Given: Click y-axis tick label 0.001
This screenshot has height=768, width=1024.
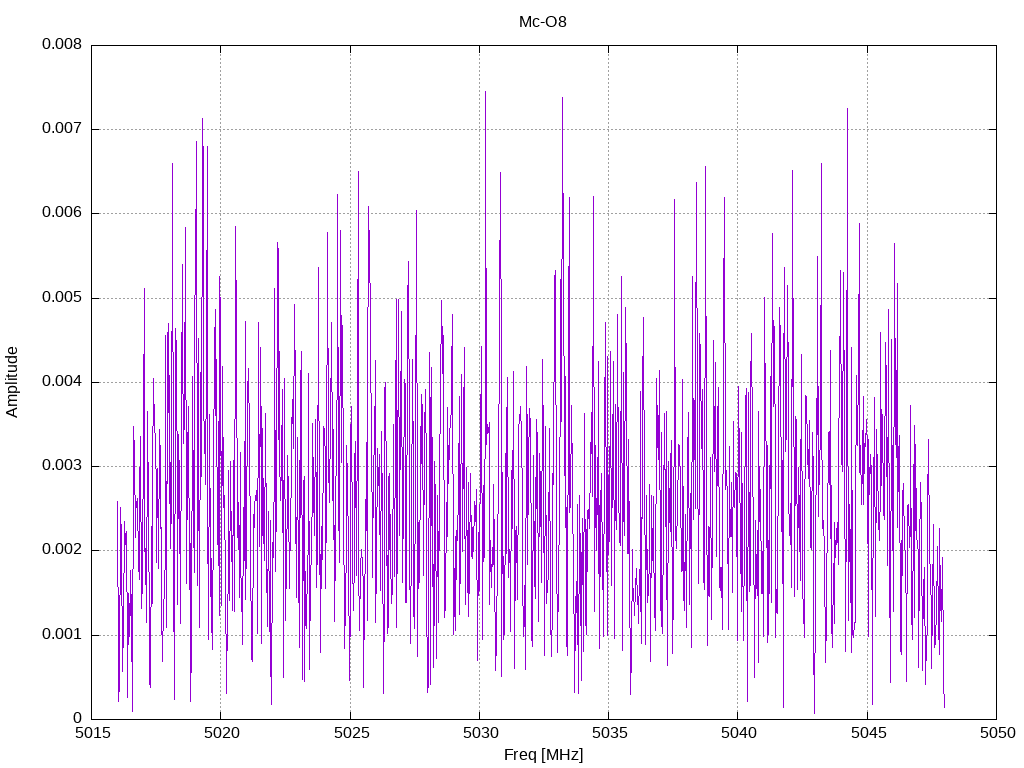Looking at the screenshot, I should tap(62, 634).
